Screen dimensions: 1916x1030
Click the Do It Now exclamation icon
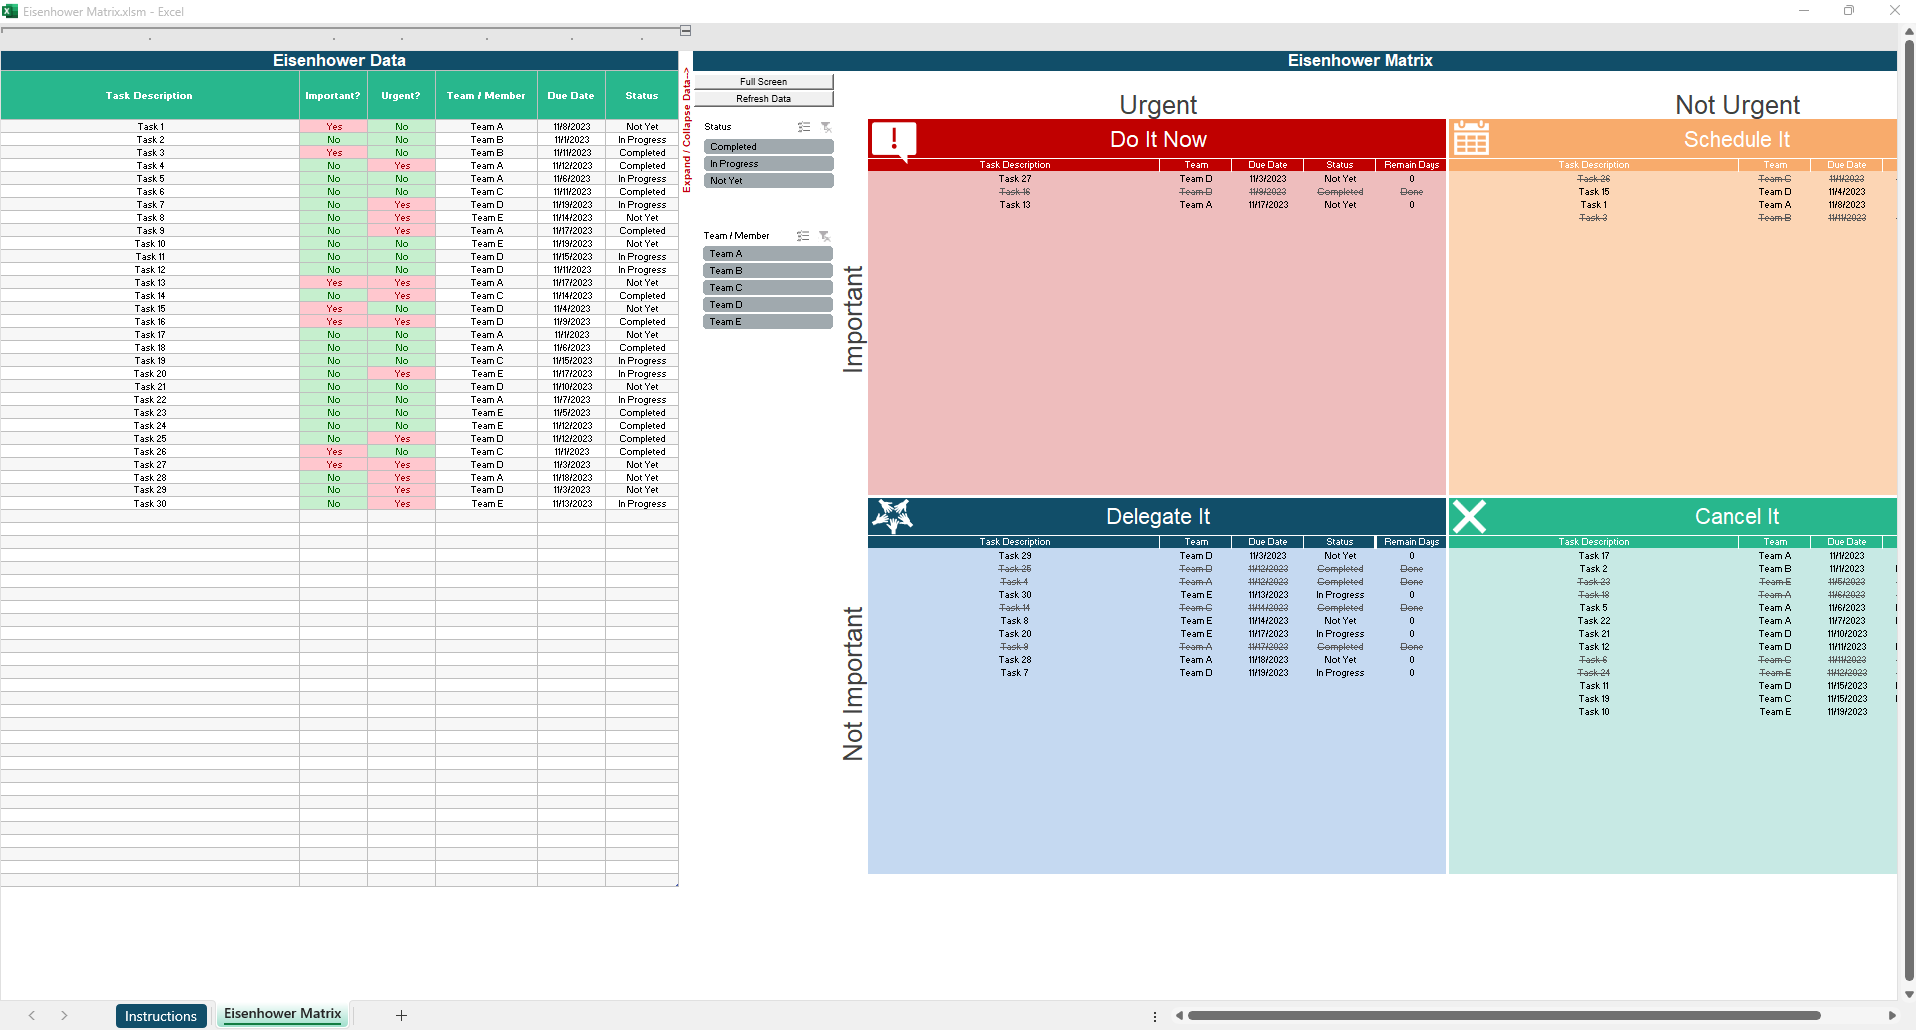coord(893,140)
